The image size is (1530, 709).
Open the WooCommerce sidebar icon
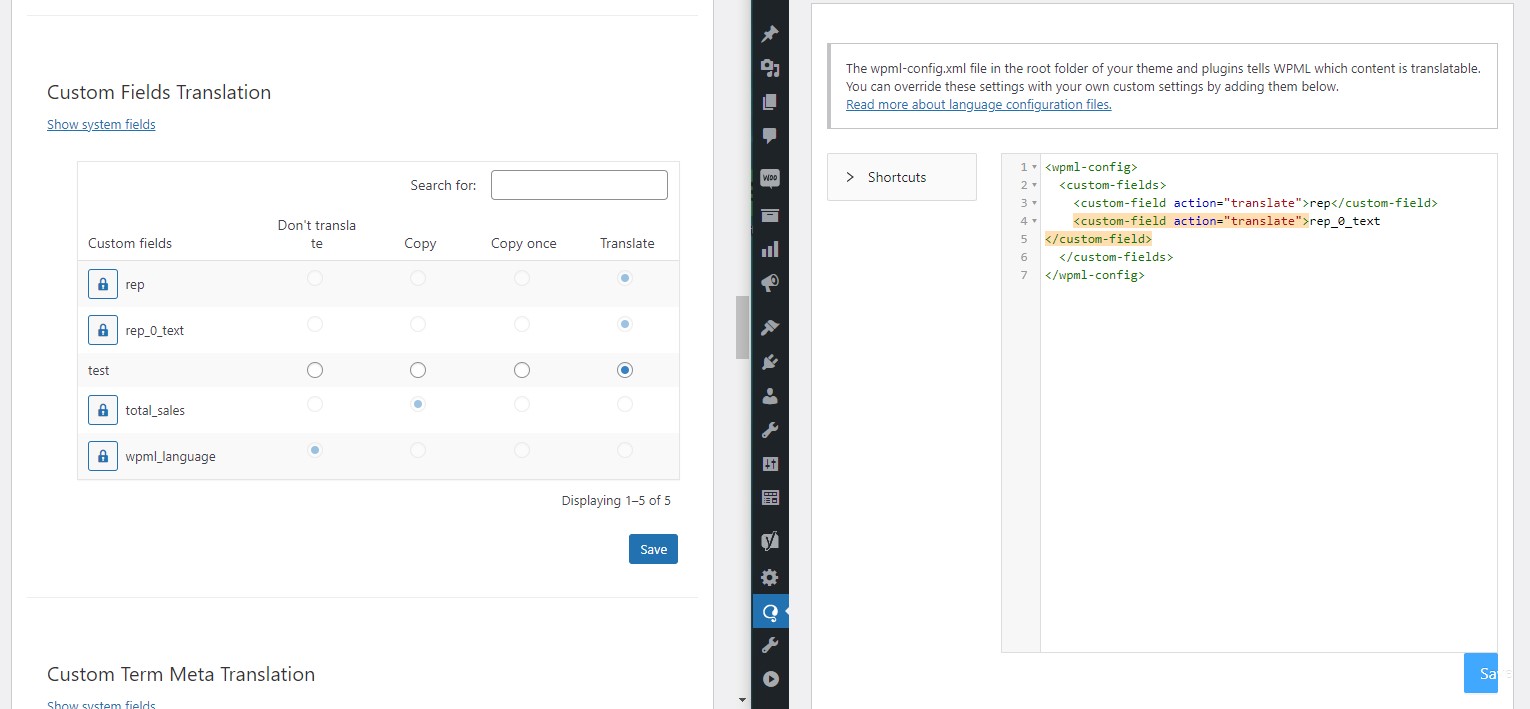click(x=770, y=179)
